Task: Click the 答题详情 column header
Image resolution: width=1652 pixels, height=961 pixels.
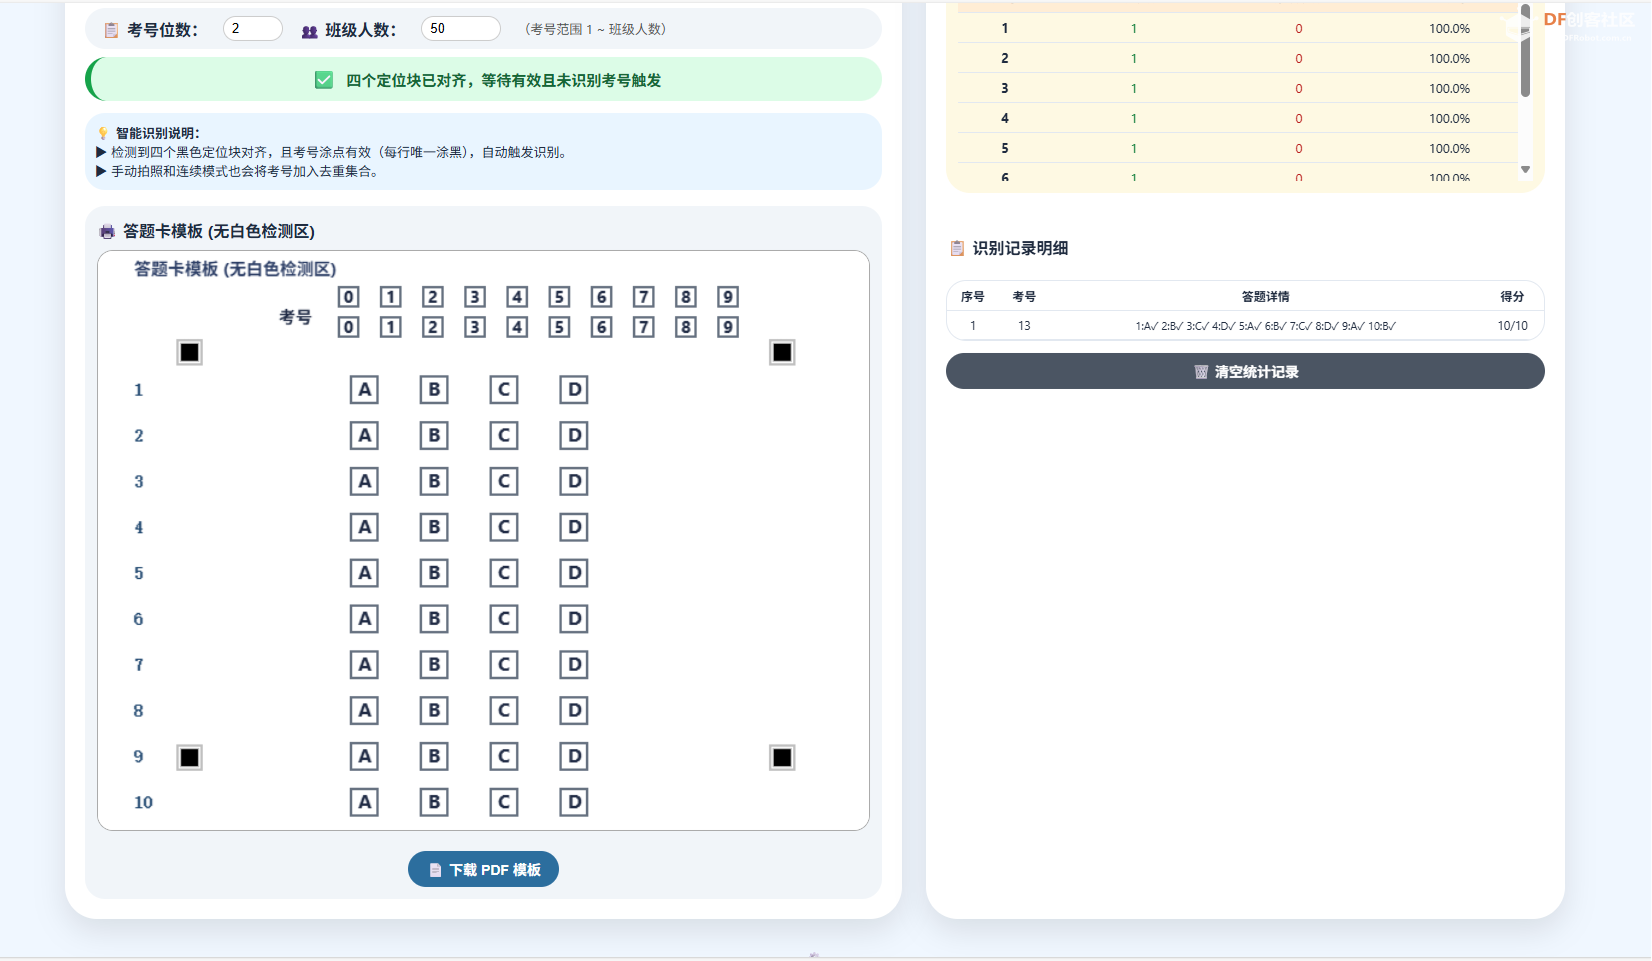Action: (1265, 297)
